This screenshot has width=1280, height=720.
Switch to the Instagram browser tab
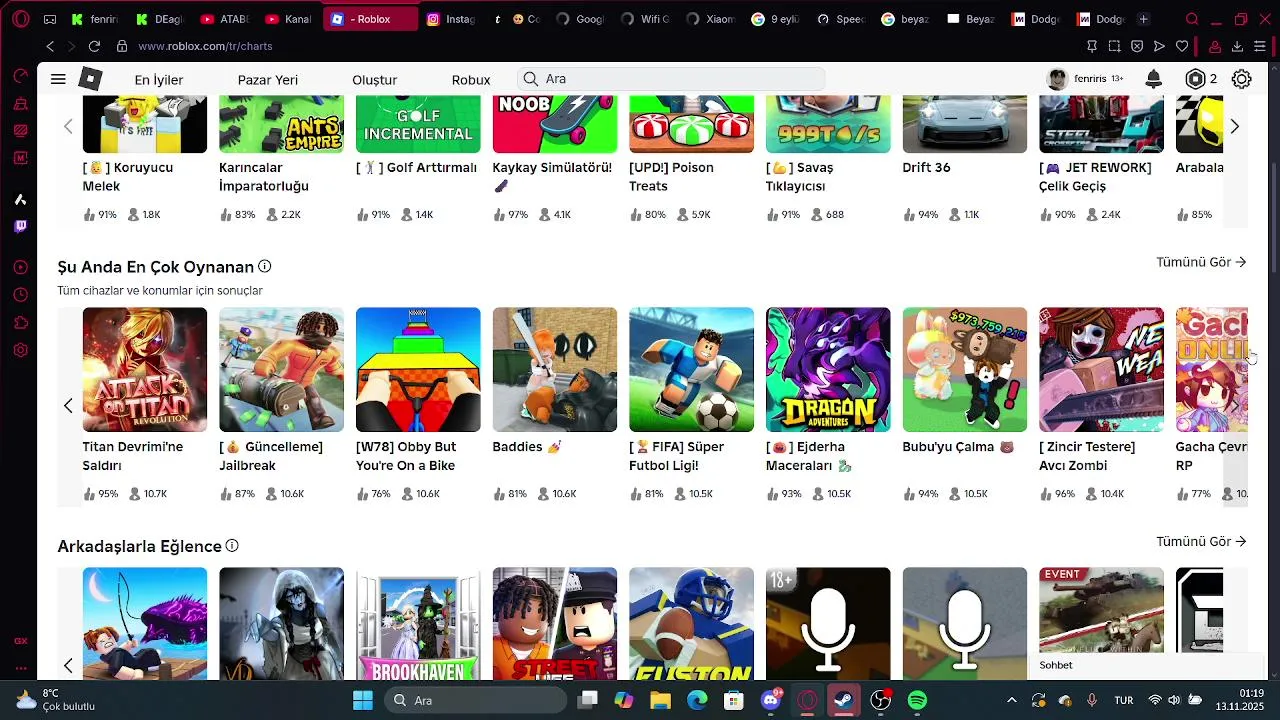click(450, 19)
